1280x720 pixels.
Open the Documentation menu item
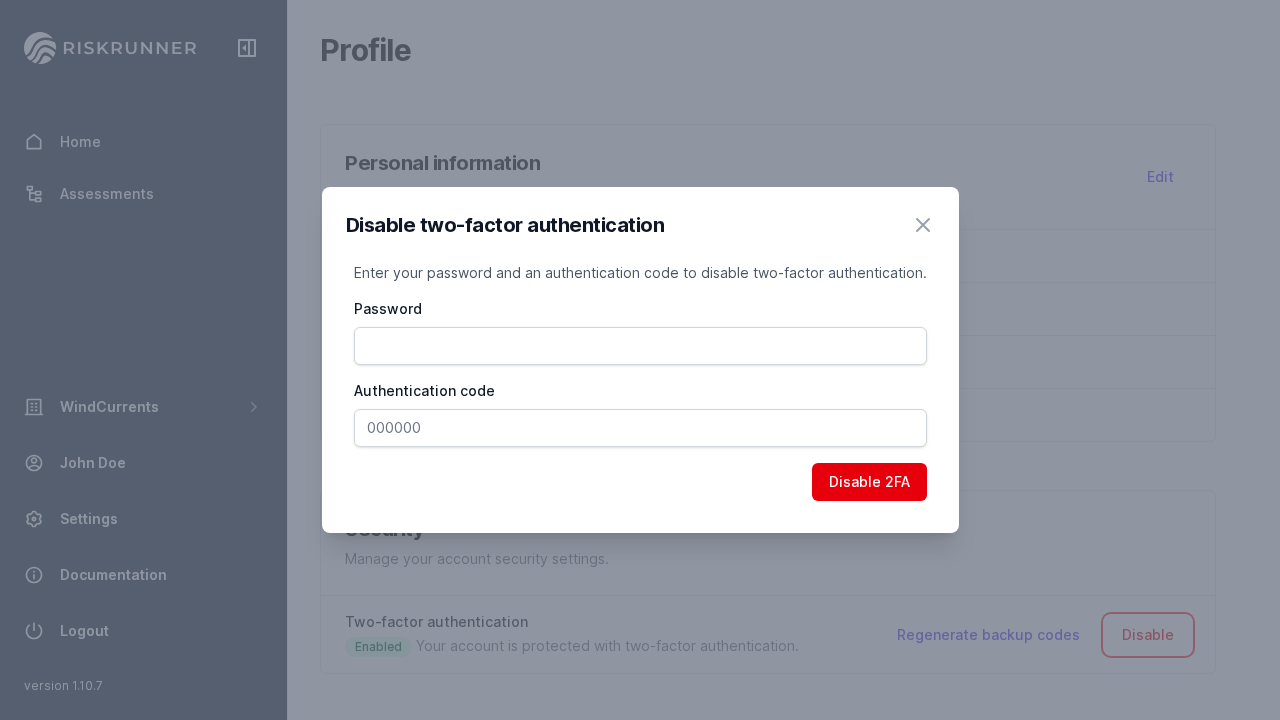tap(113, 575)
